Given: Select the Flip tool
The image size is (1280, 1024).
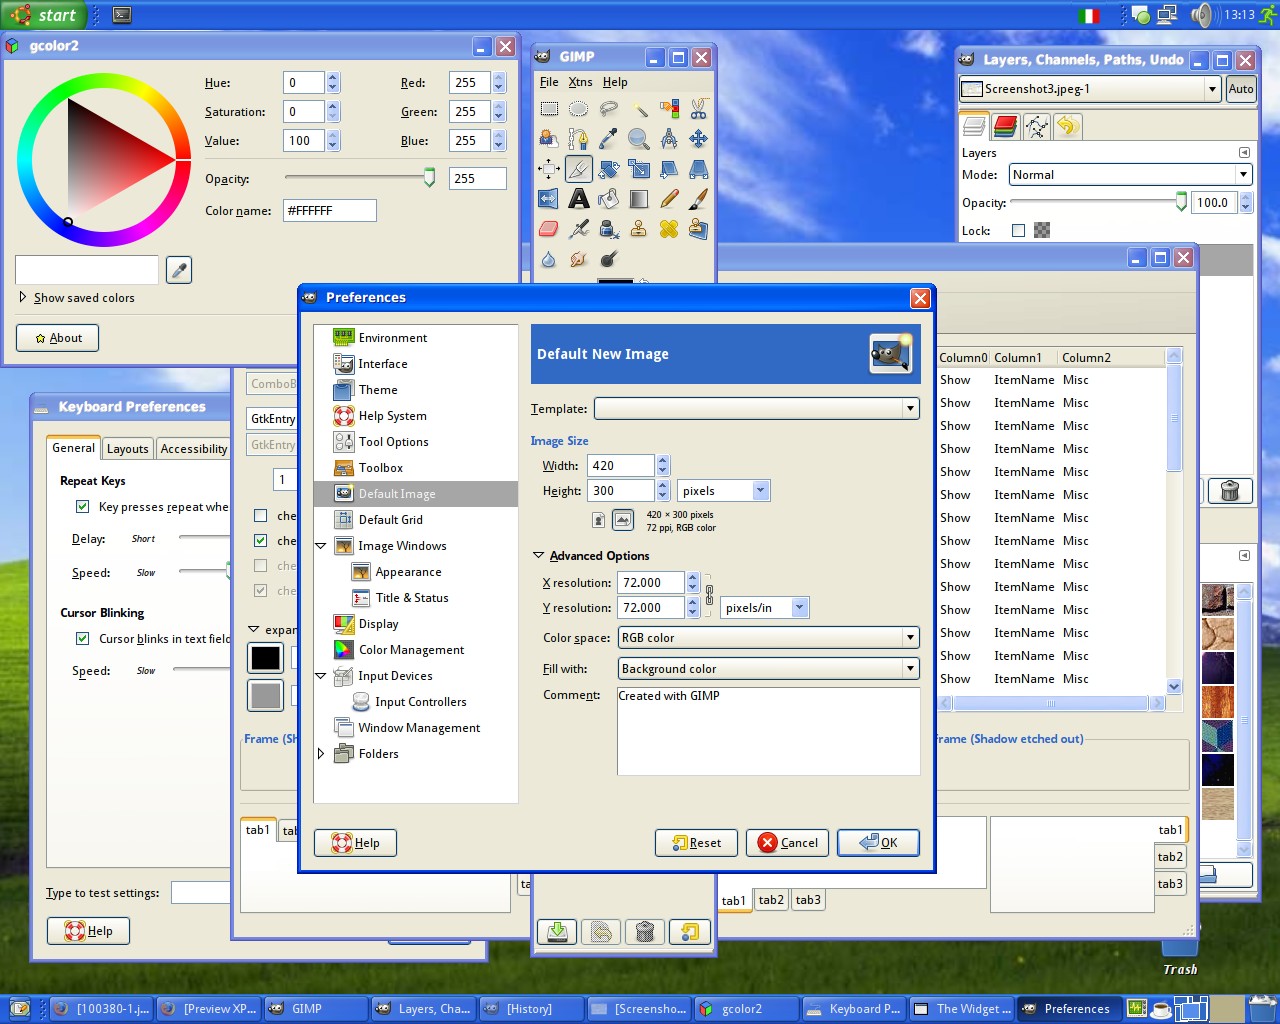Looking at the screenshot, I should [x=549, y=199].
